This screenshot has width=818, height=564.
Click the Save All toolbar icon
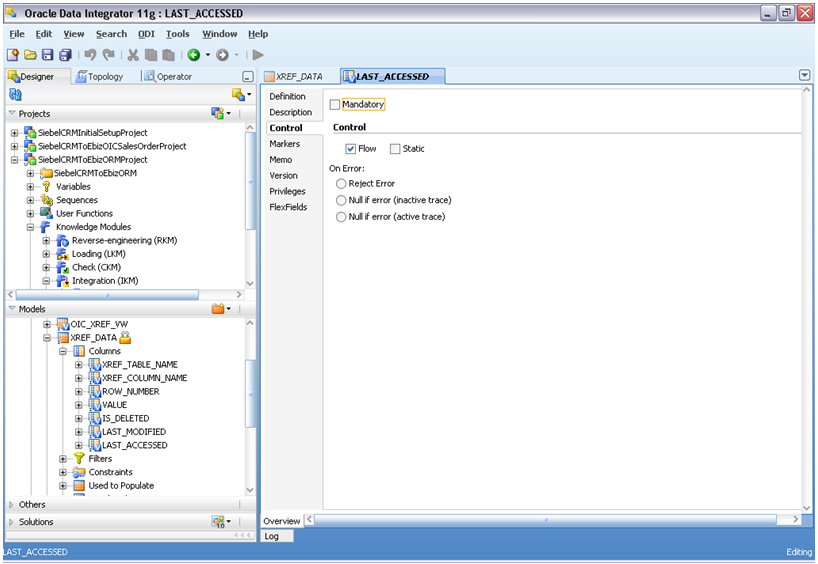coord(66,55)
